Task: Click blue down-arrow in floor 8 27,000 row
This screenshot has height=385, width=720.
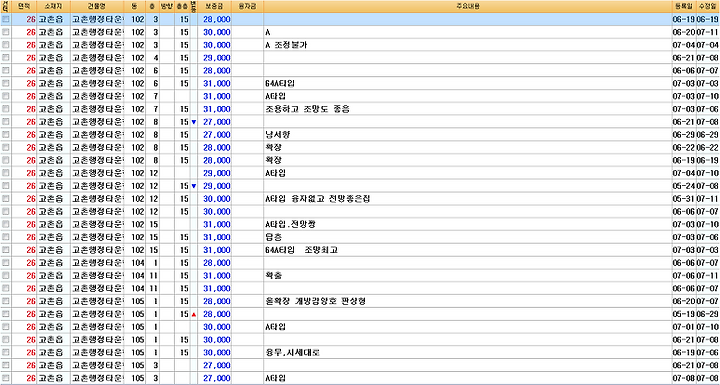Action: [x=193, y=122]
